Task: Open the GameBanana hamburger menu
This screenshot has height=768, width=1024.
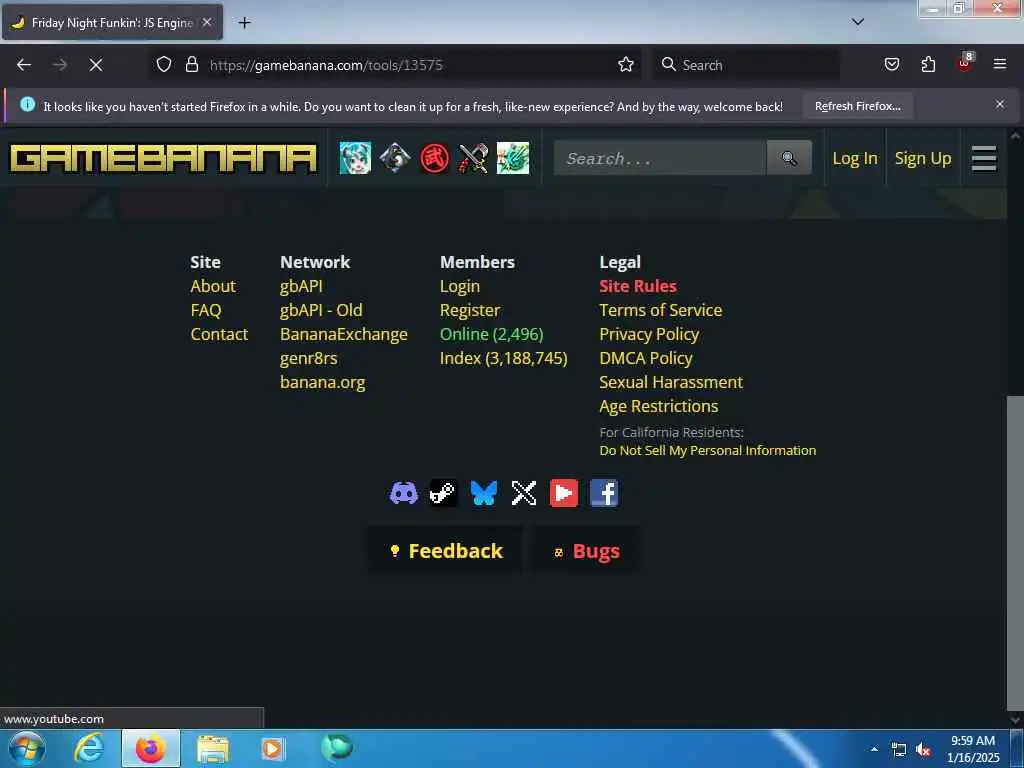Action: pyautogui.click(x=984, y=158)
